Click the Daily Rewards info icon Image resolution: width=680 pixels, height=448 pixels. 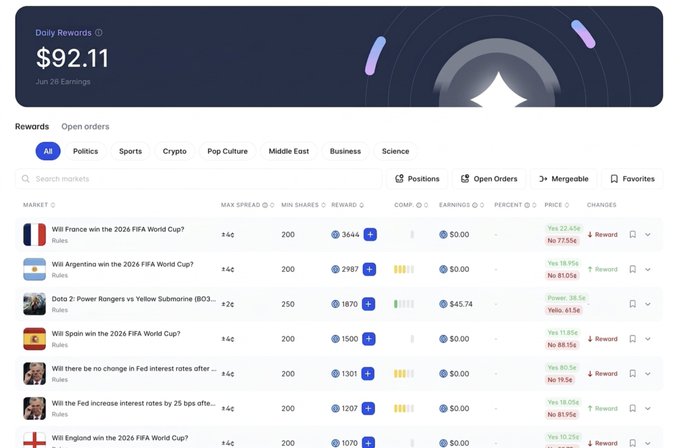tap(99, 33)
